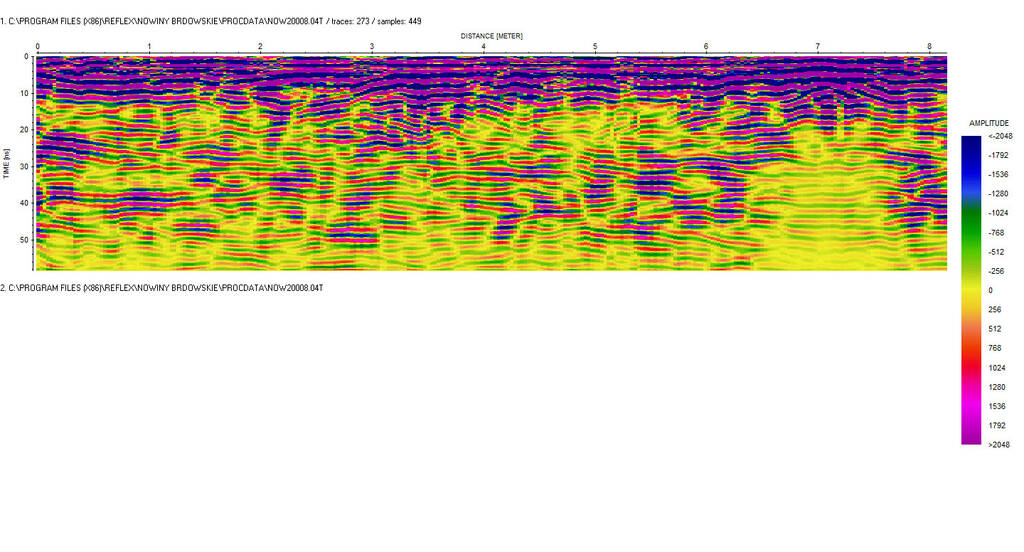Viewport: 1024px width, 552px height.
Task: Pick the dark blue top of amplitude color bar
Action: (971, 145)
